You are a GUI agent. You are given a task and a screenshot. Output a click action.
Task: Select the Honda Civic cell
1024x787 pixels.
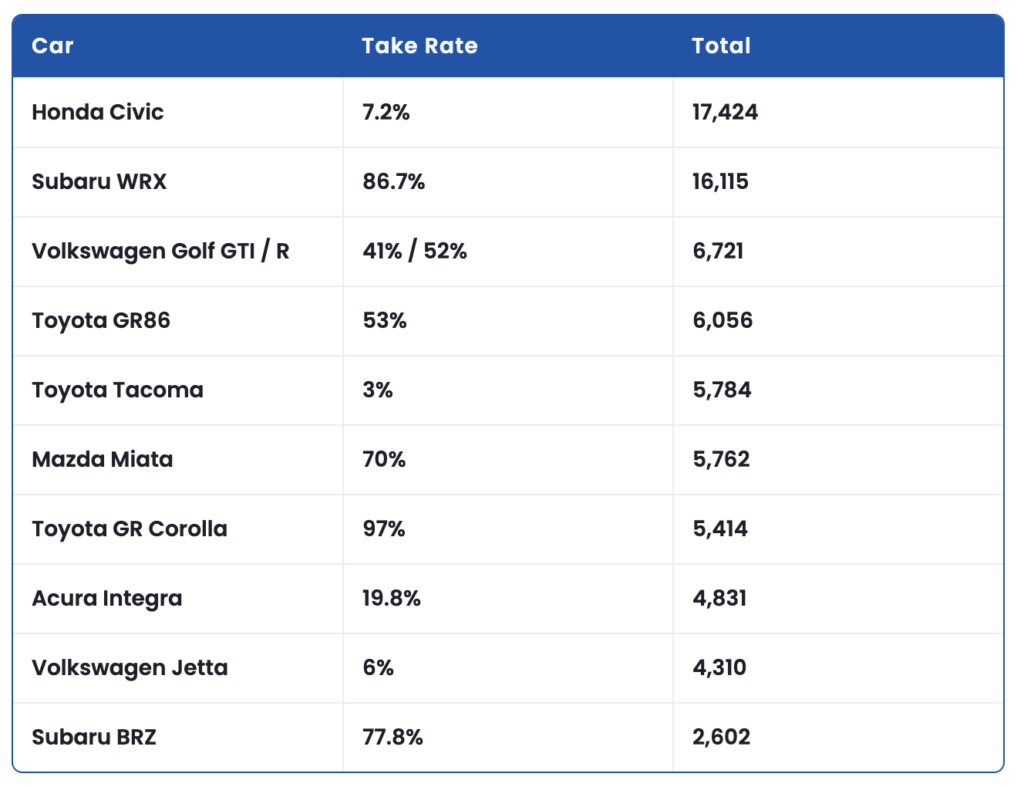click(98, 112)
